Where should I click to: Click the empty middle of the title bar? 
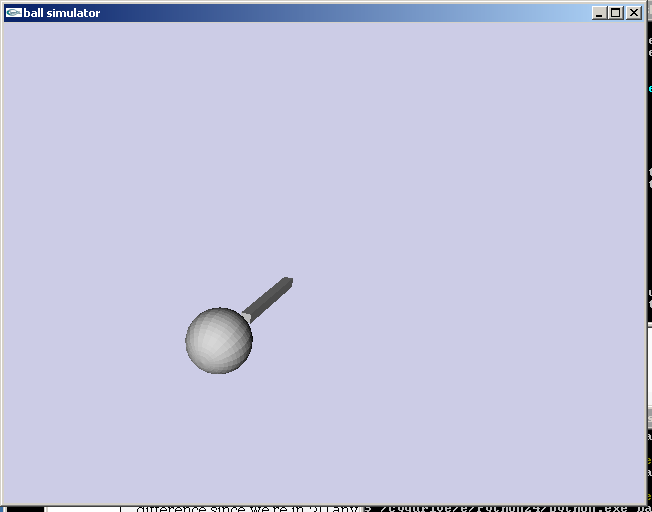[x=340, y=13]
